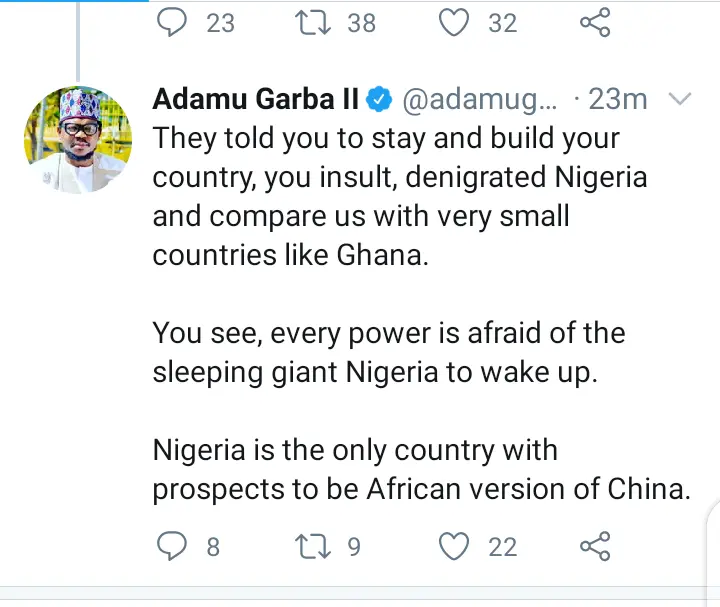
Task: Click the 32 likes count on upper tweet
Action: 503,22
